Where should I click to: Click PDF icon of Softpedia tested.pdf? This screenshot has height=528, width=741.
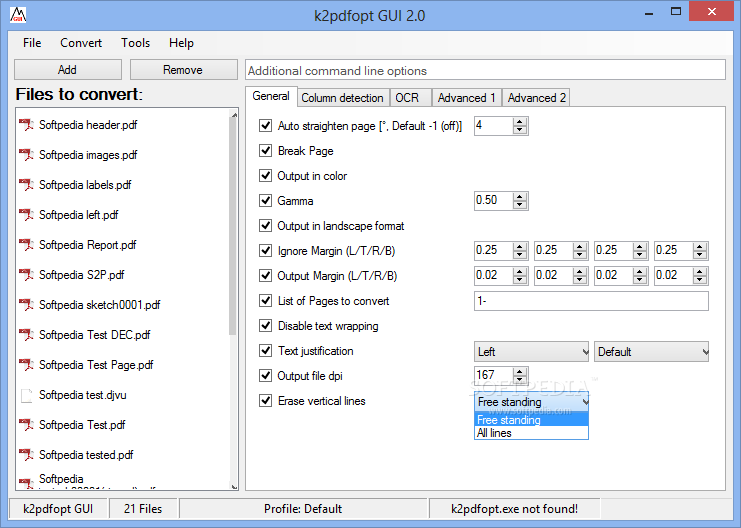26,455
